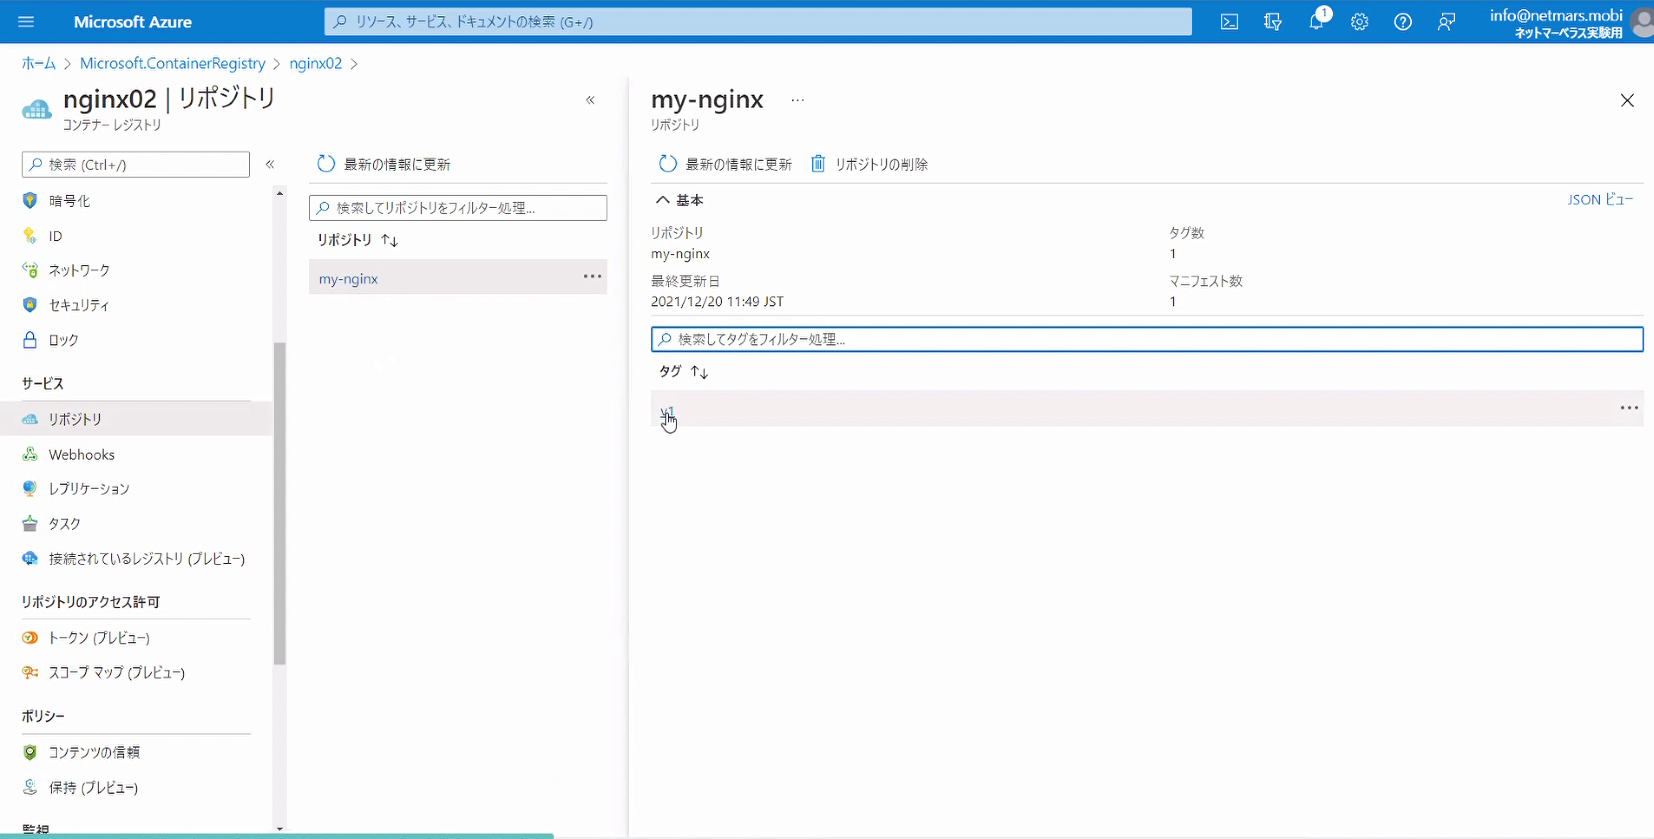Focus the tag filter search field
Screen dimensions: 1654x839
pyautogui.click(x=1147, y=340)
